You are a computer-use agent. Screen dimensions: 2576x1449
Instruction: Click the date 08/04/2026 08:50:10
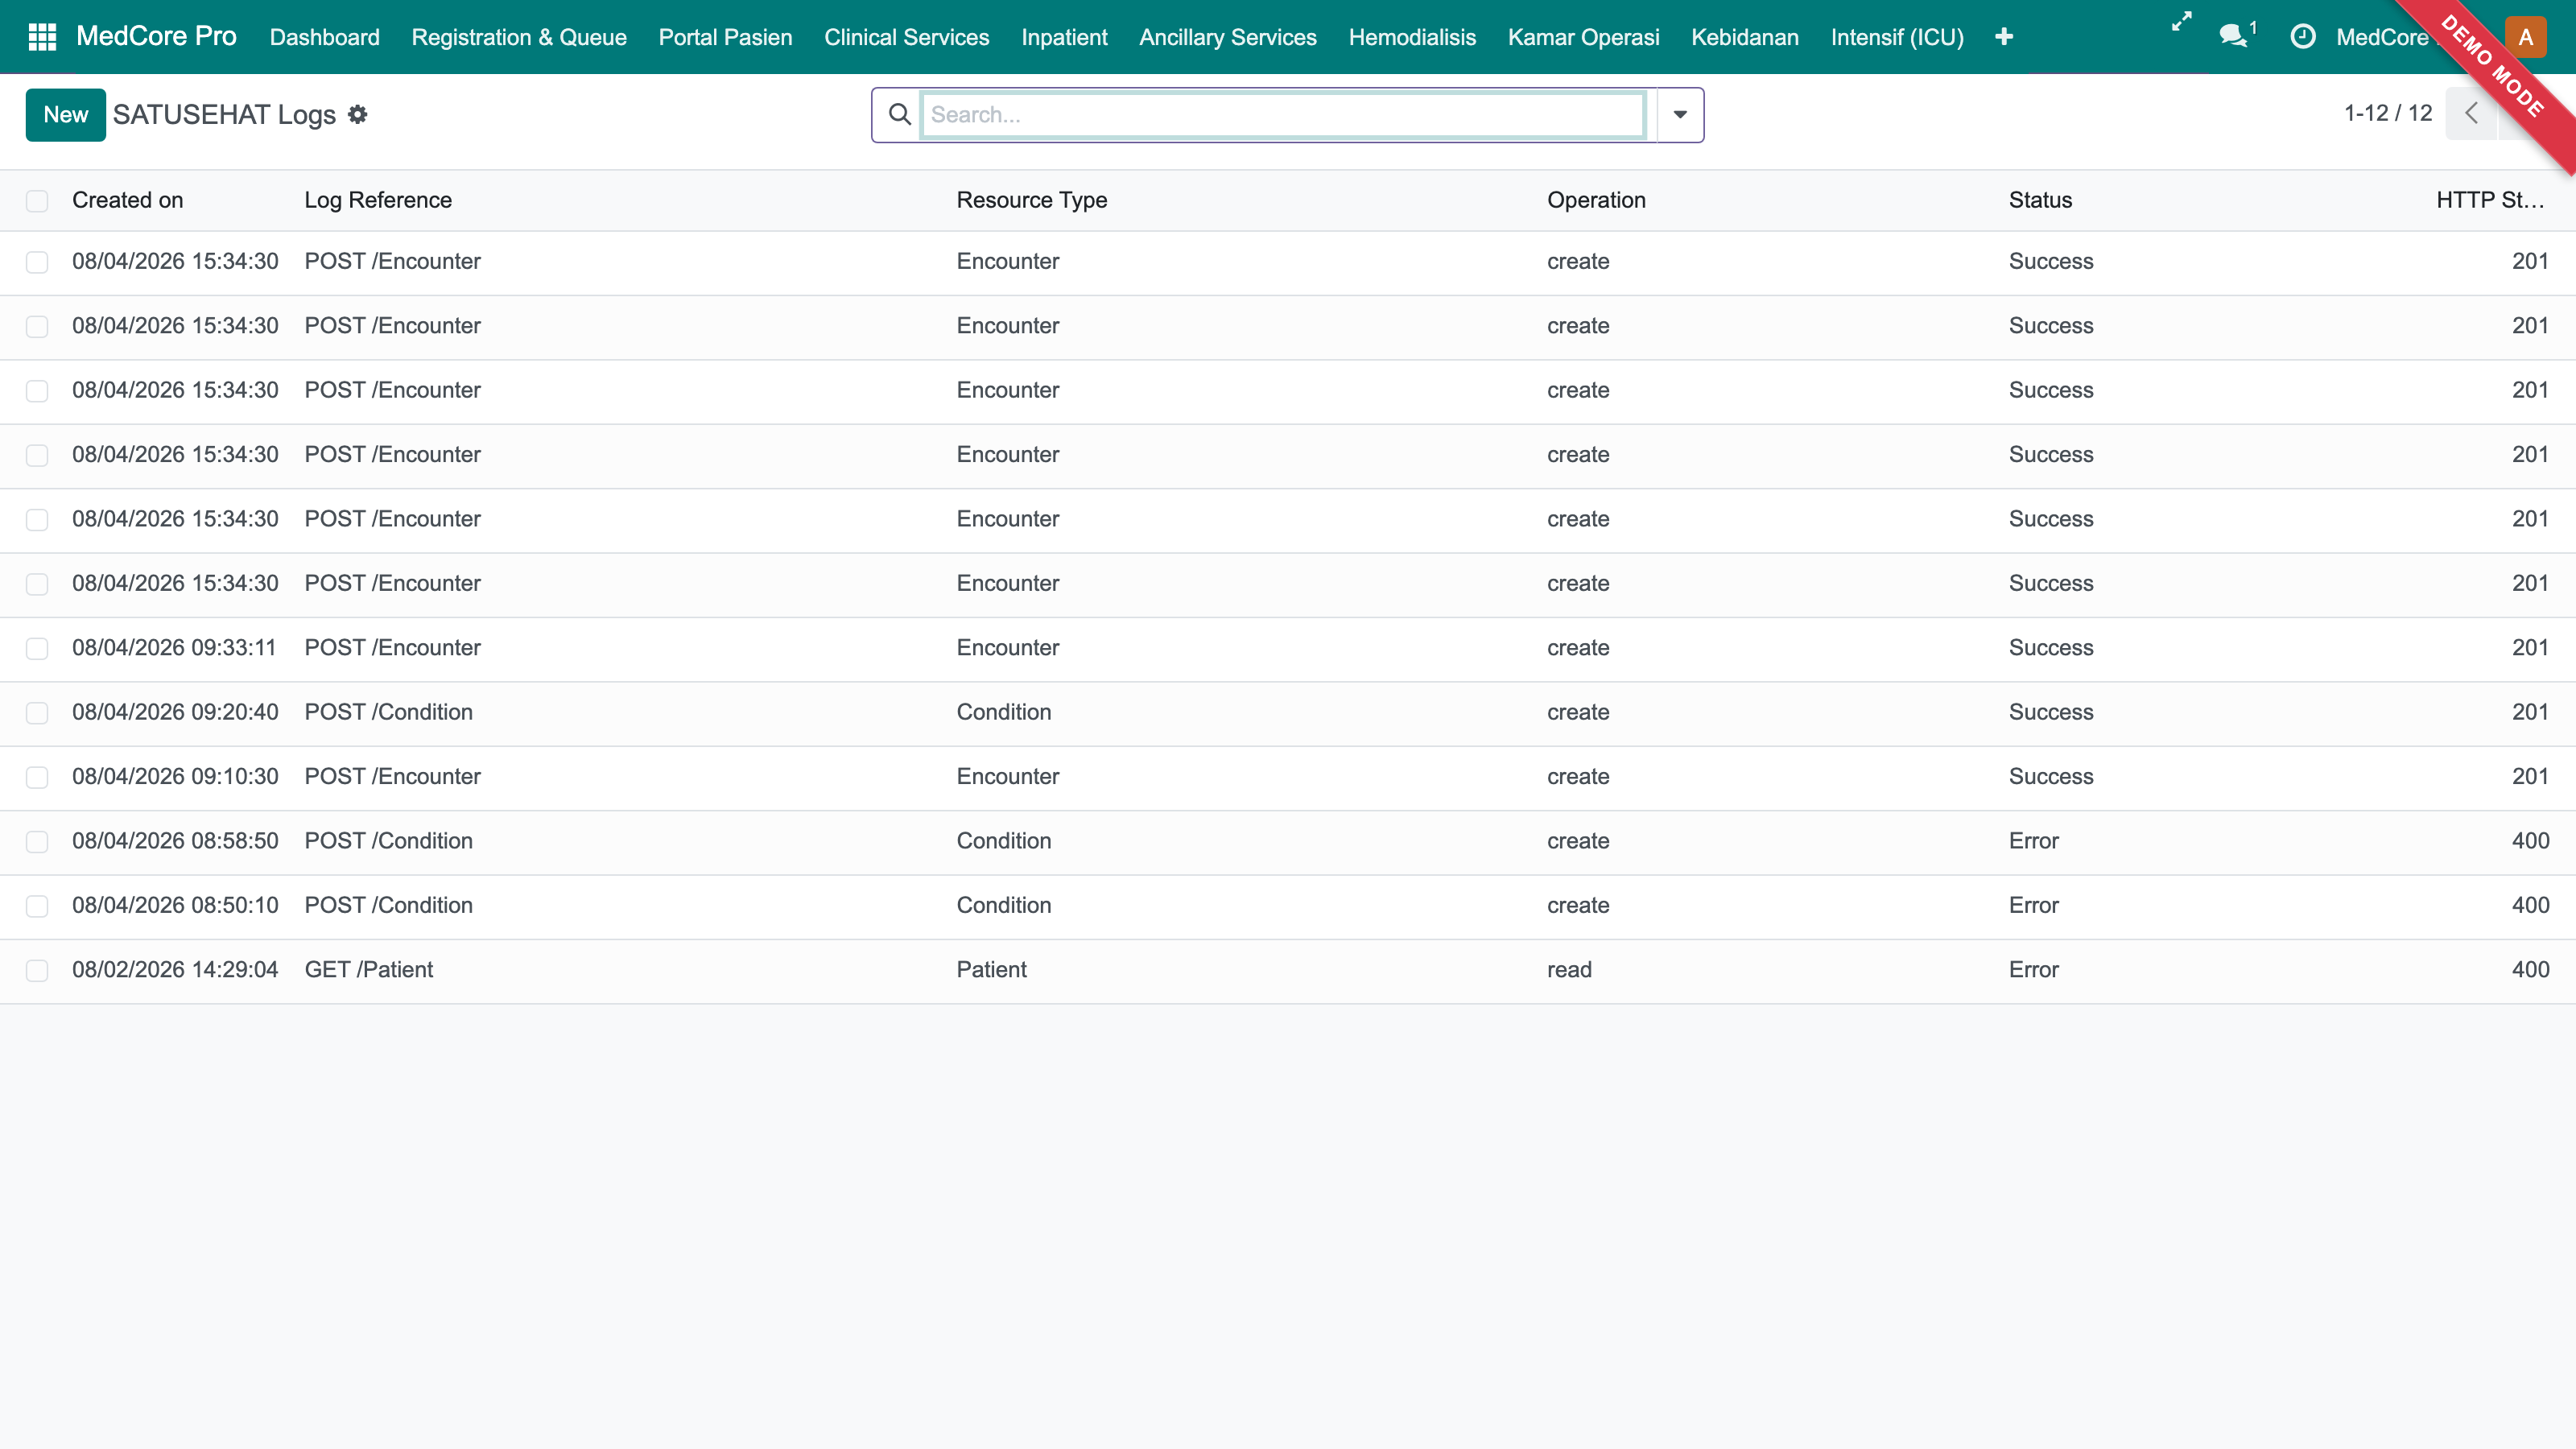coord(175,905)
